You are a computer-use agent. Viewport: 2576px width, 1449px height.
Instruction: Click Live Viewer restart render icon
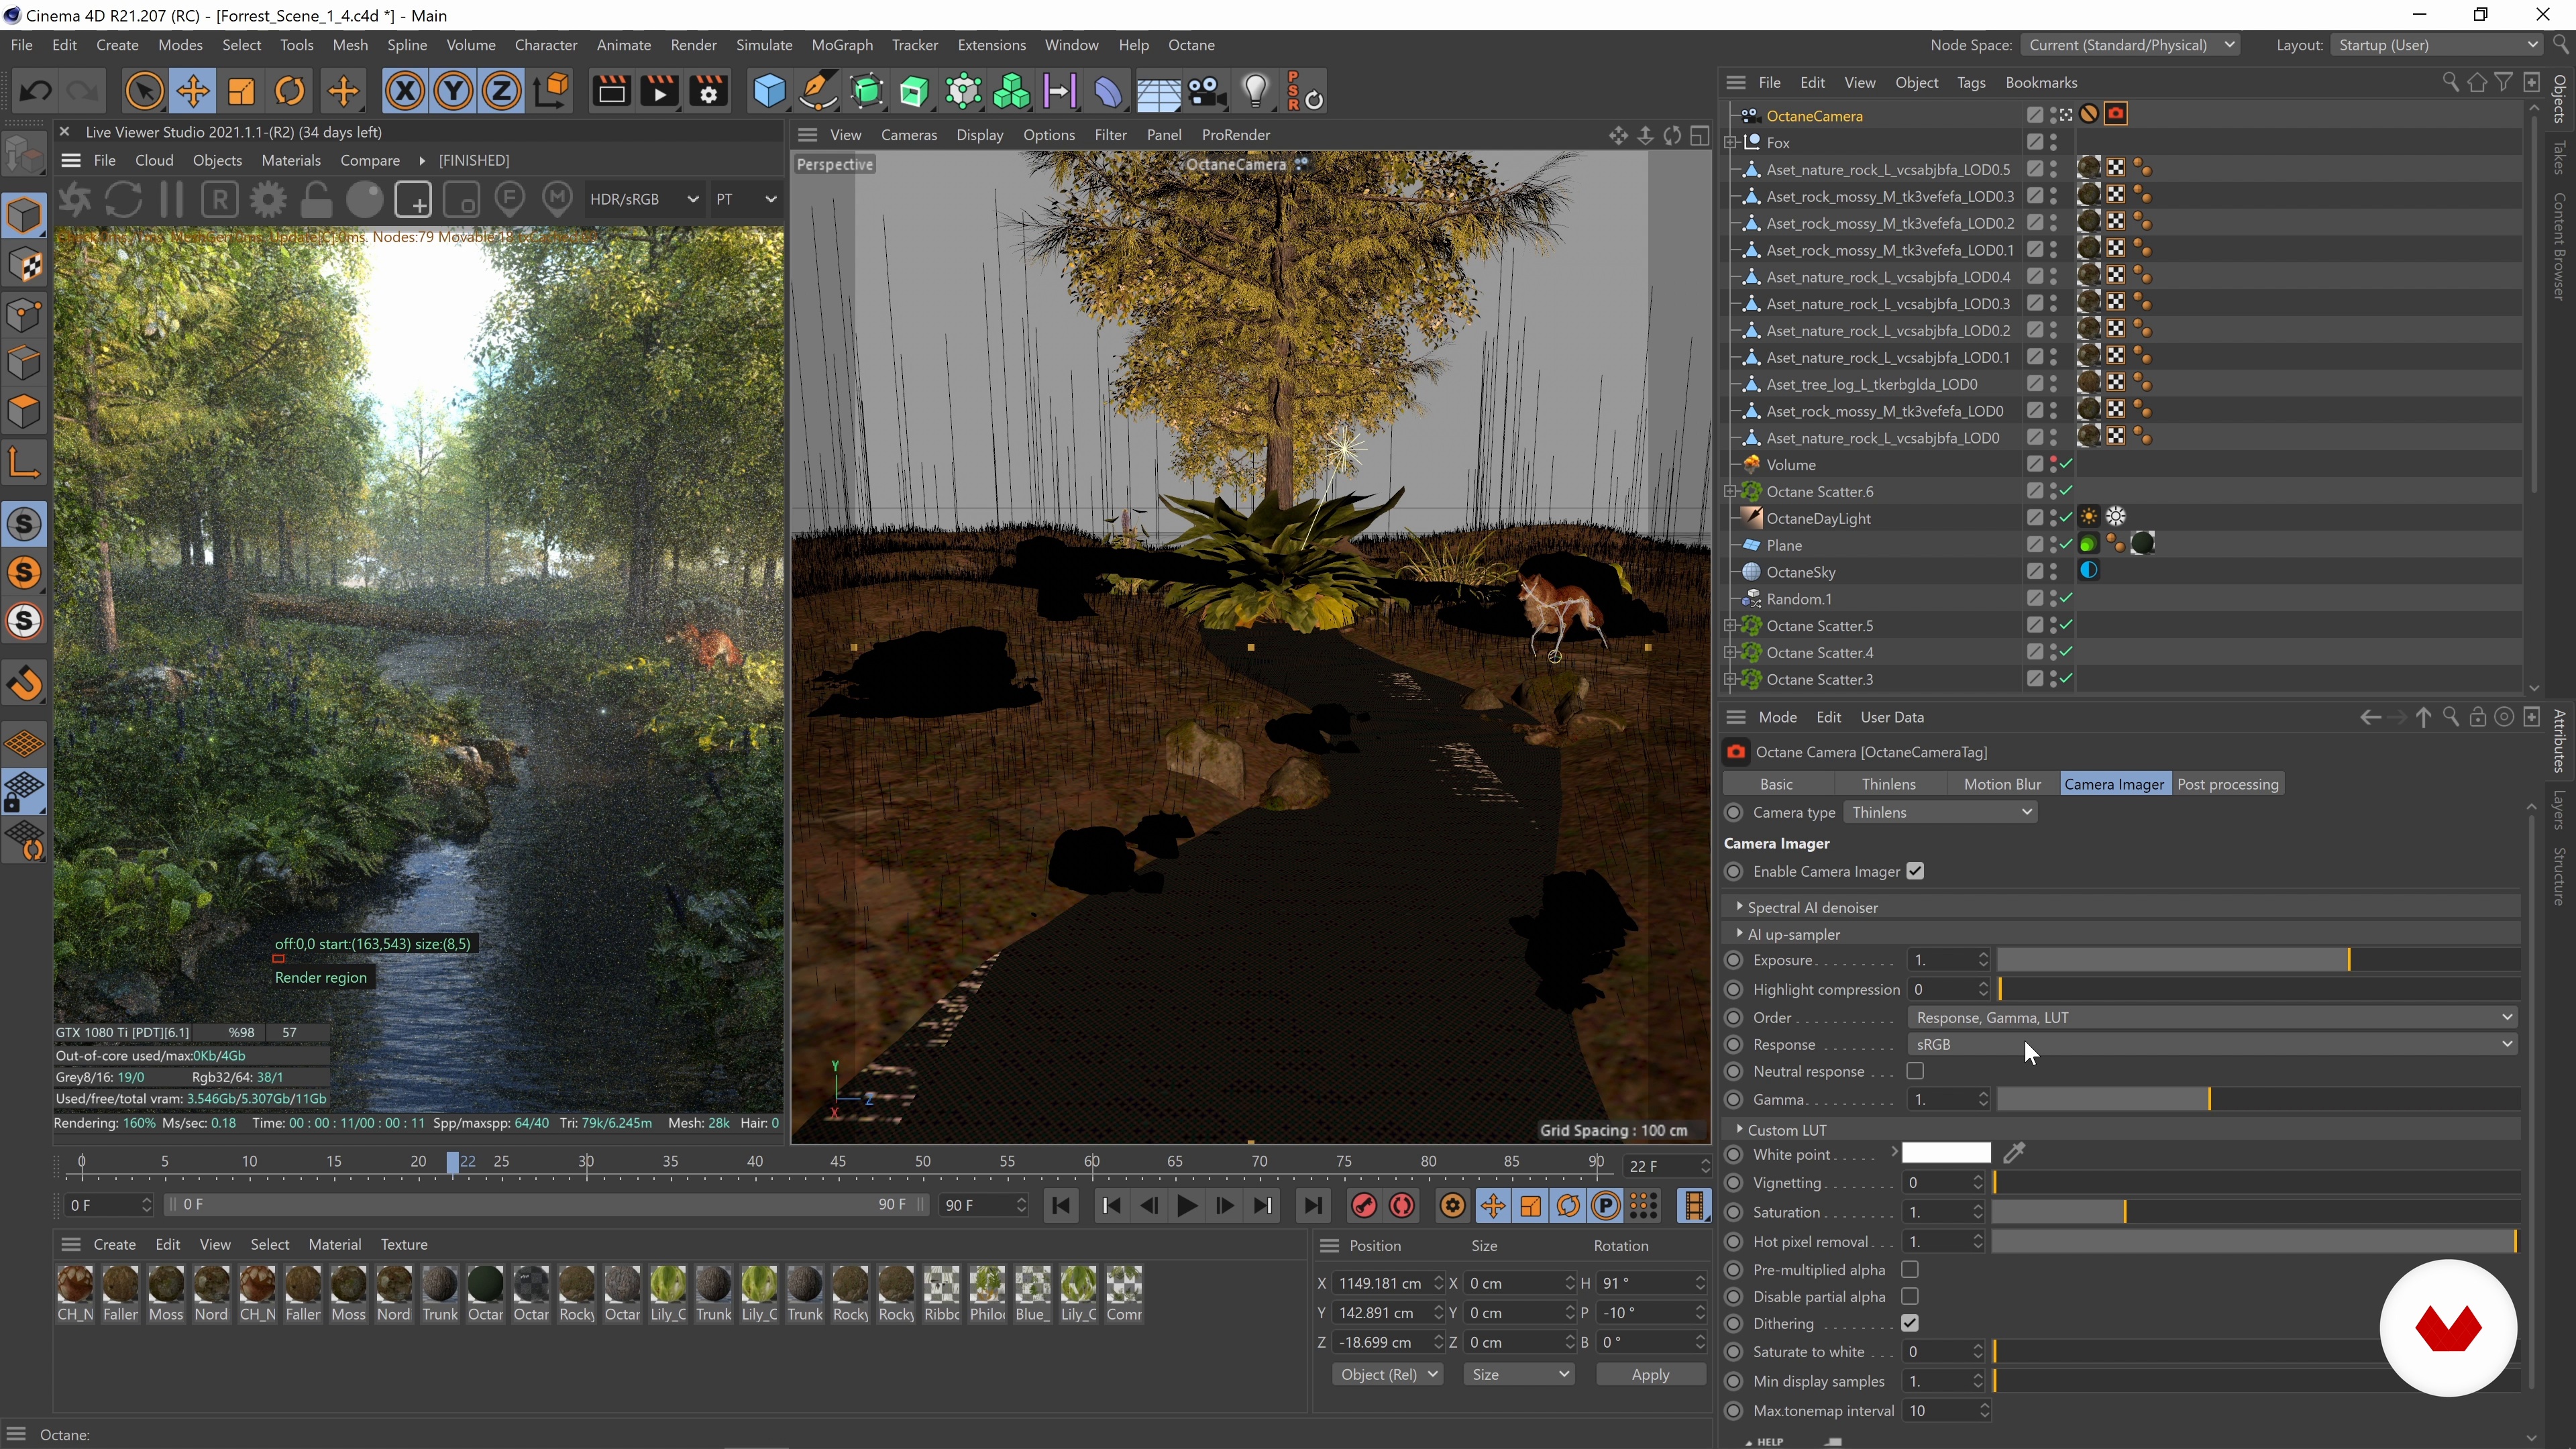(x=123, y=199)
